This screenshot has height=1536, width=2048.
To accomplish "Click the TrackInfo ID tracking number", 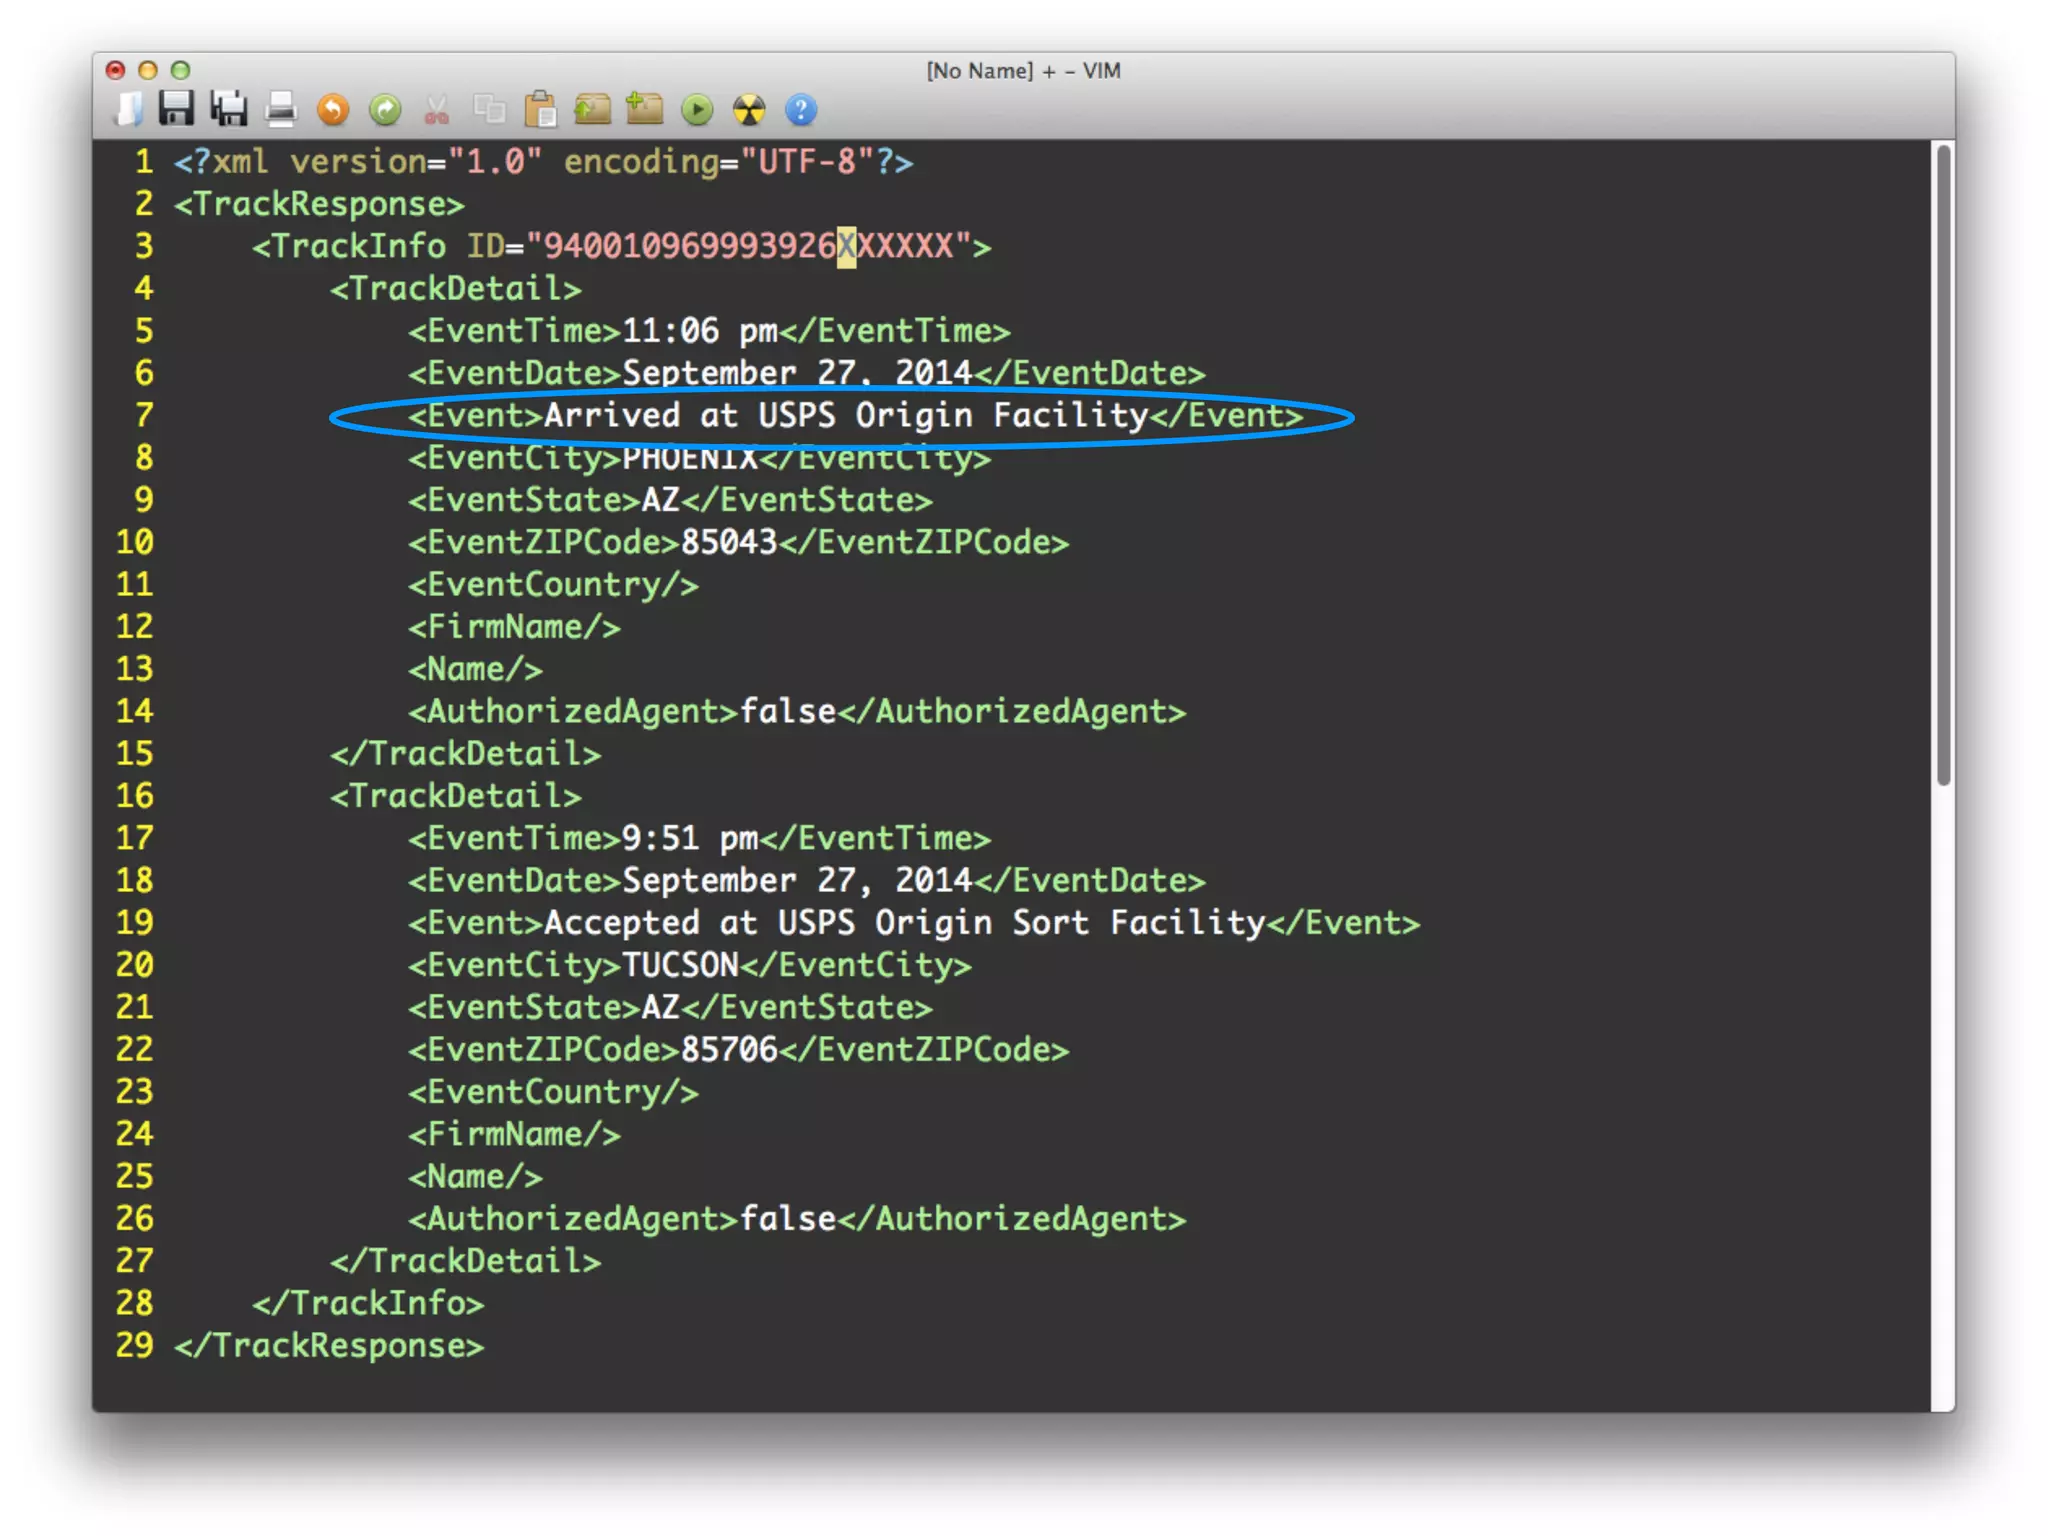I will [748, 246].
